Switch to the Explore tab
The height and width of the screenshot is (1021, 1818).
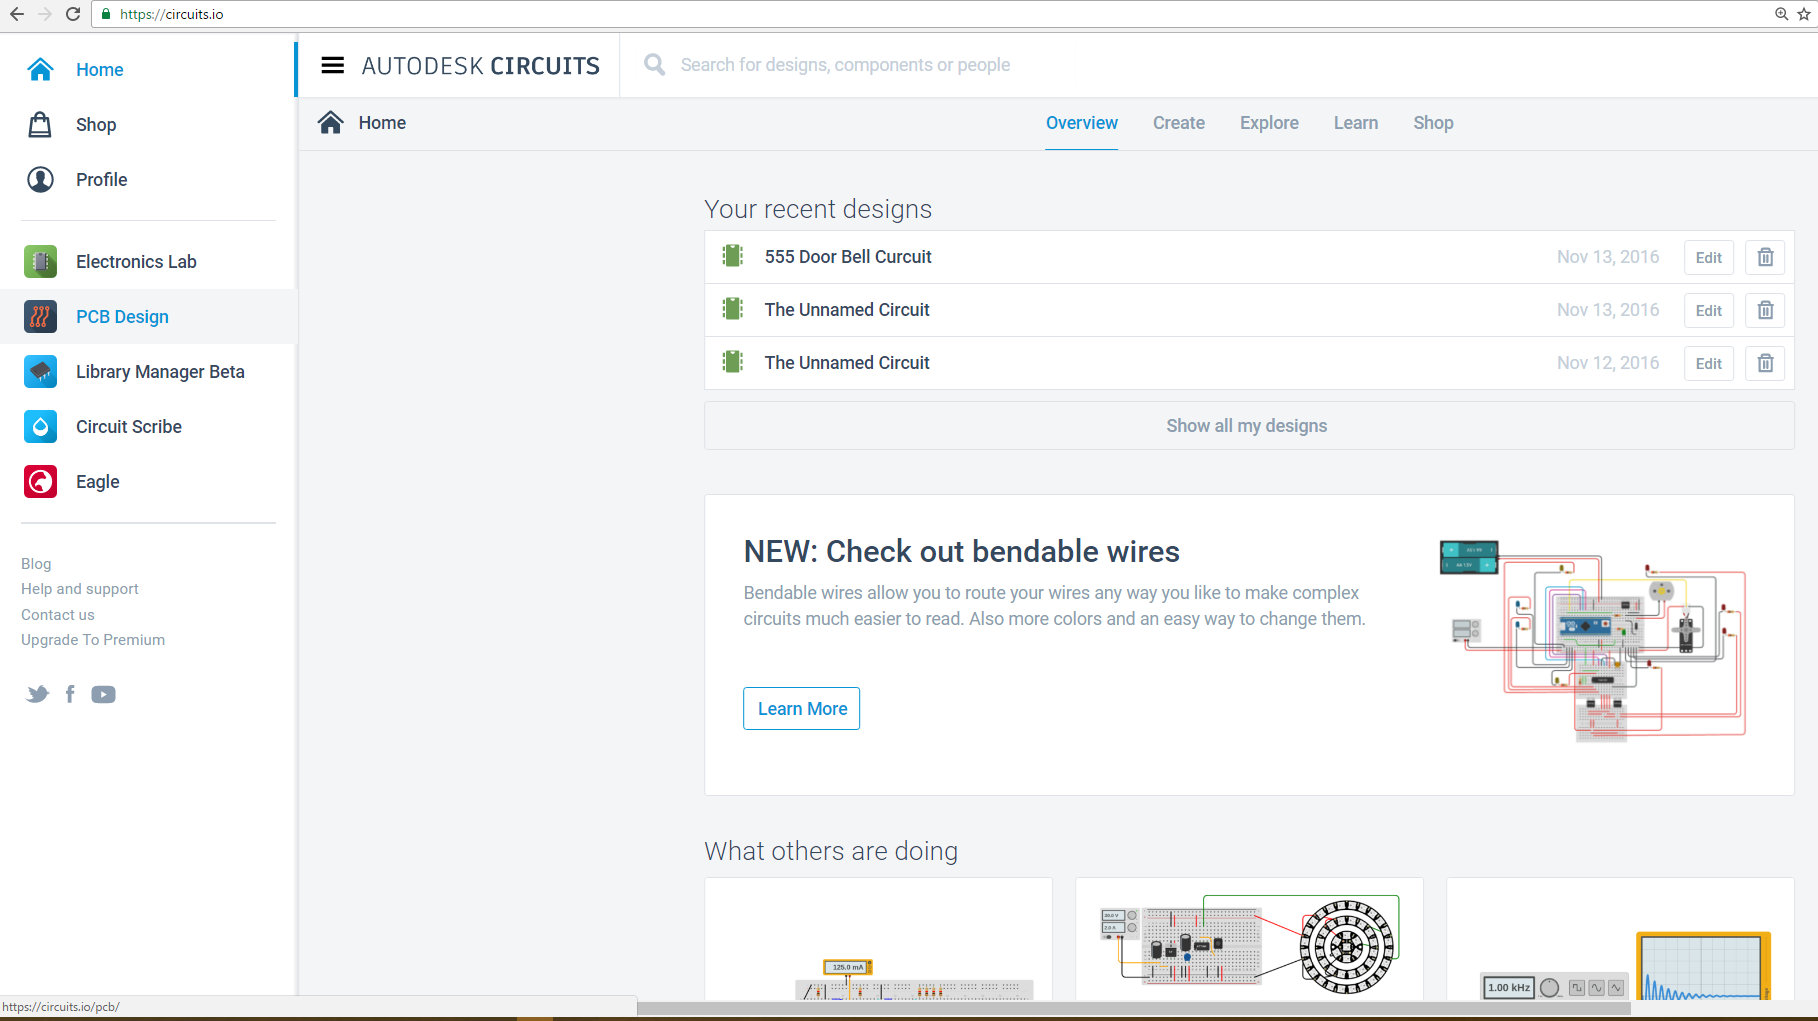point(1269,123)
